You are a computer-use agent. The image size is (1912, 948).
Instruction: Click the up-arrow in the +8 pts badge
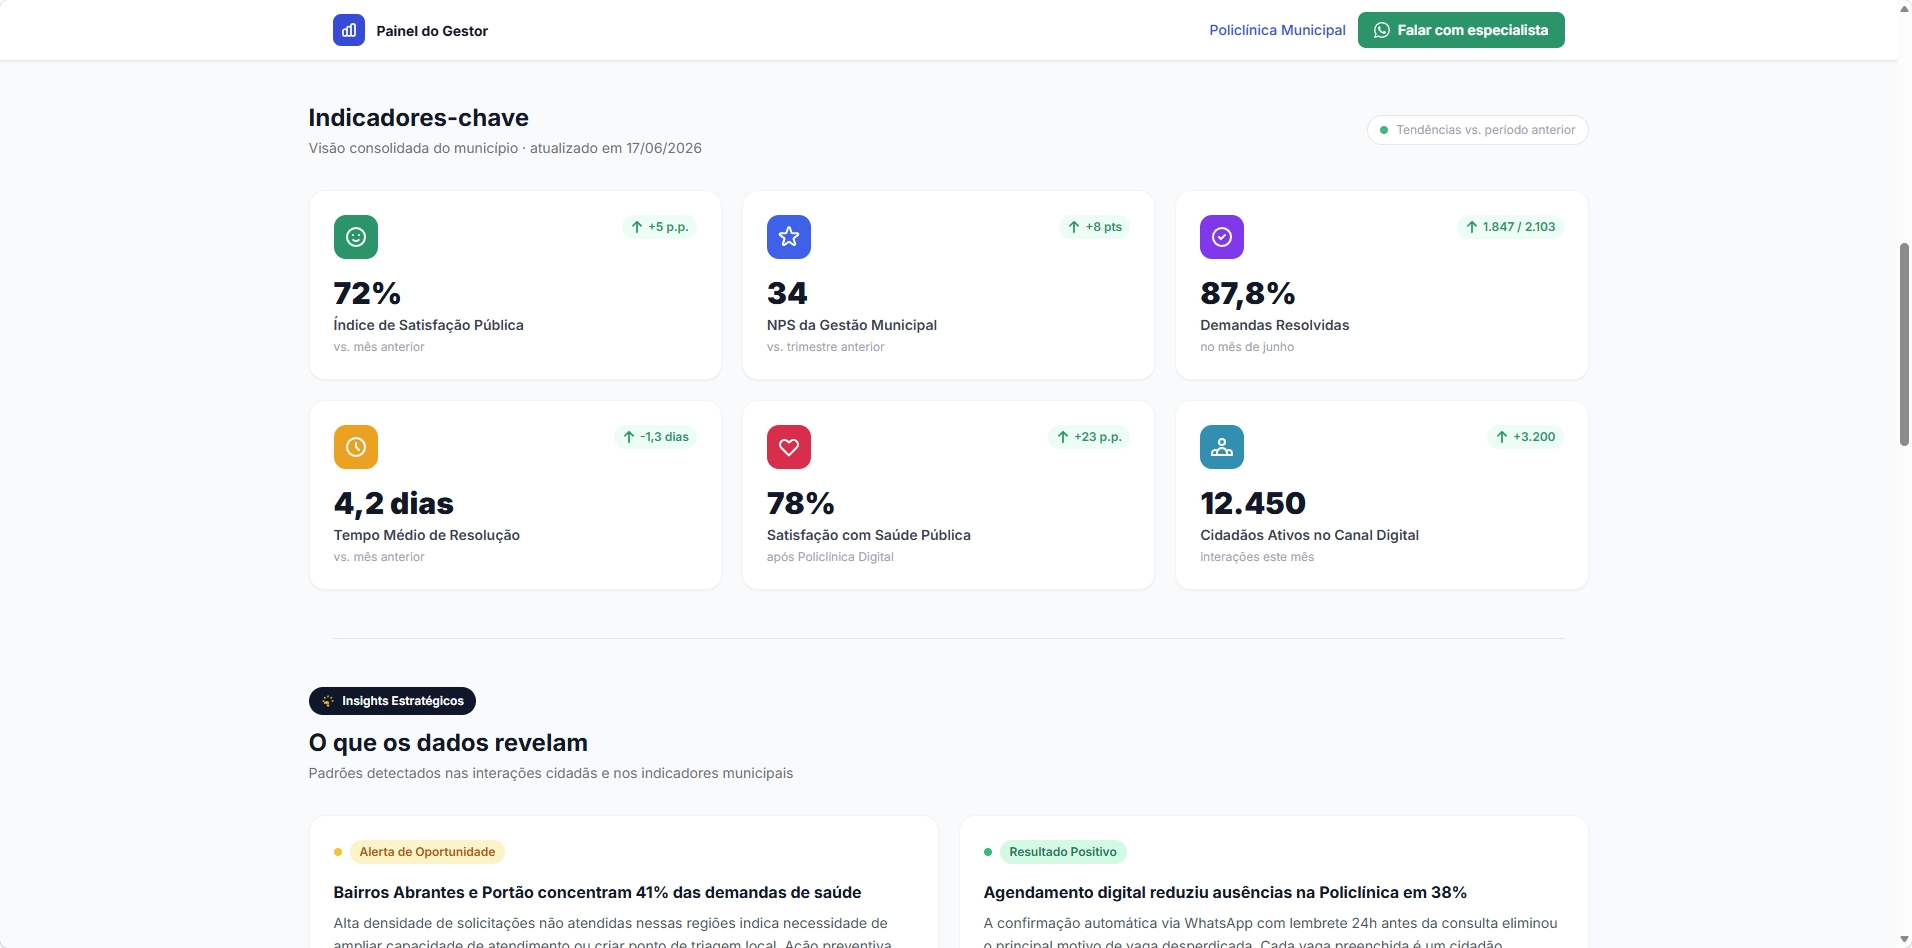(x=1074, y=227)
